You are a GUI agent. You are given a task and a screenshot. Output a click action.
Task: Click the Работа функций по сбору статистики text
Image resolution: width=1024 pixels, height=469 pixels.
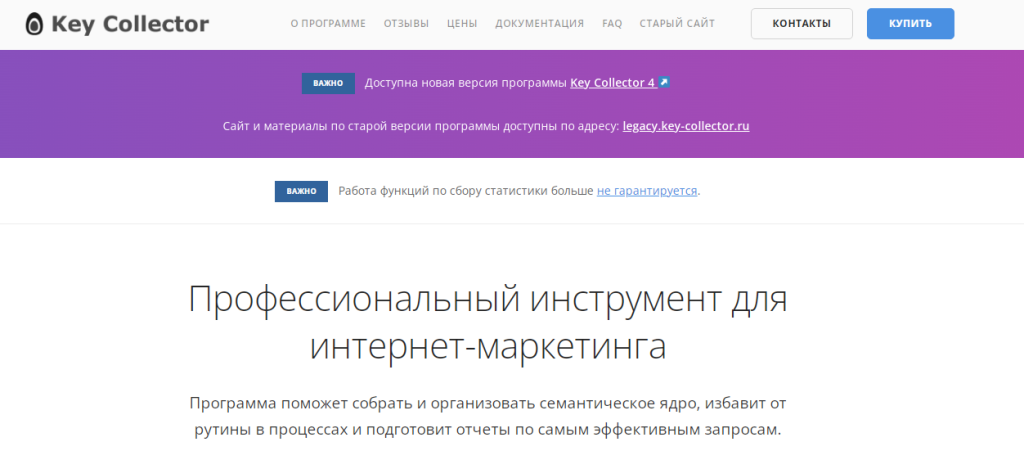tap(465, 190)
